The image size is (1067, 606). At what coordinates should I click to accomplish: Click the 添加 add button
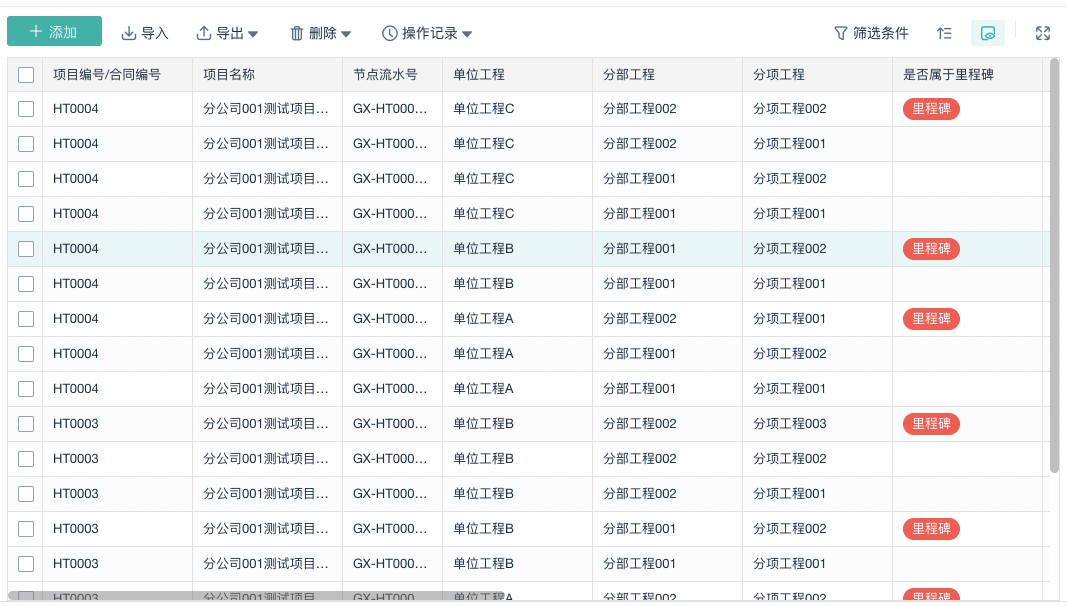(x=54, y=31)
